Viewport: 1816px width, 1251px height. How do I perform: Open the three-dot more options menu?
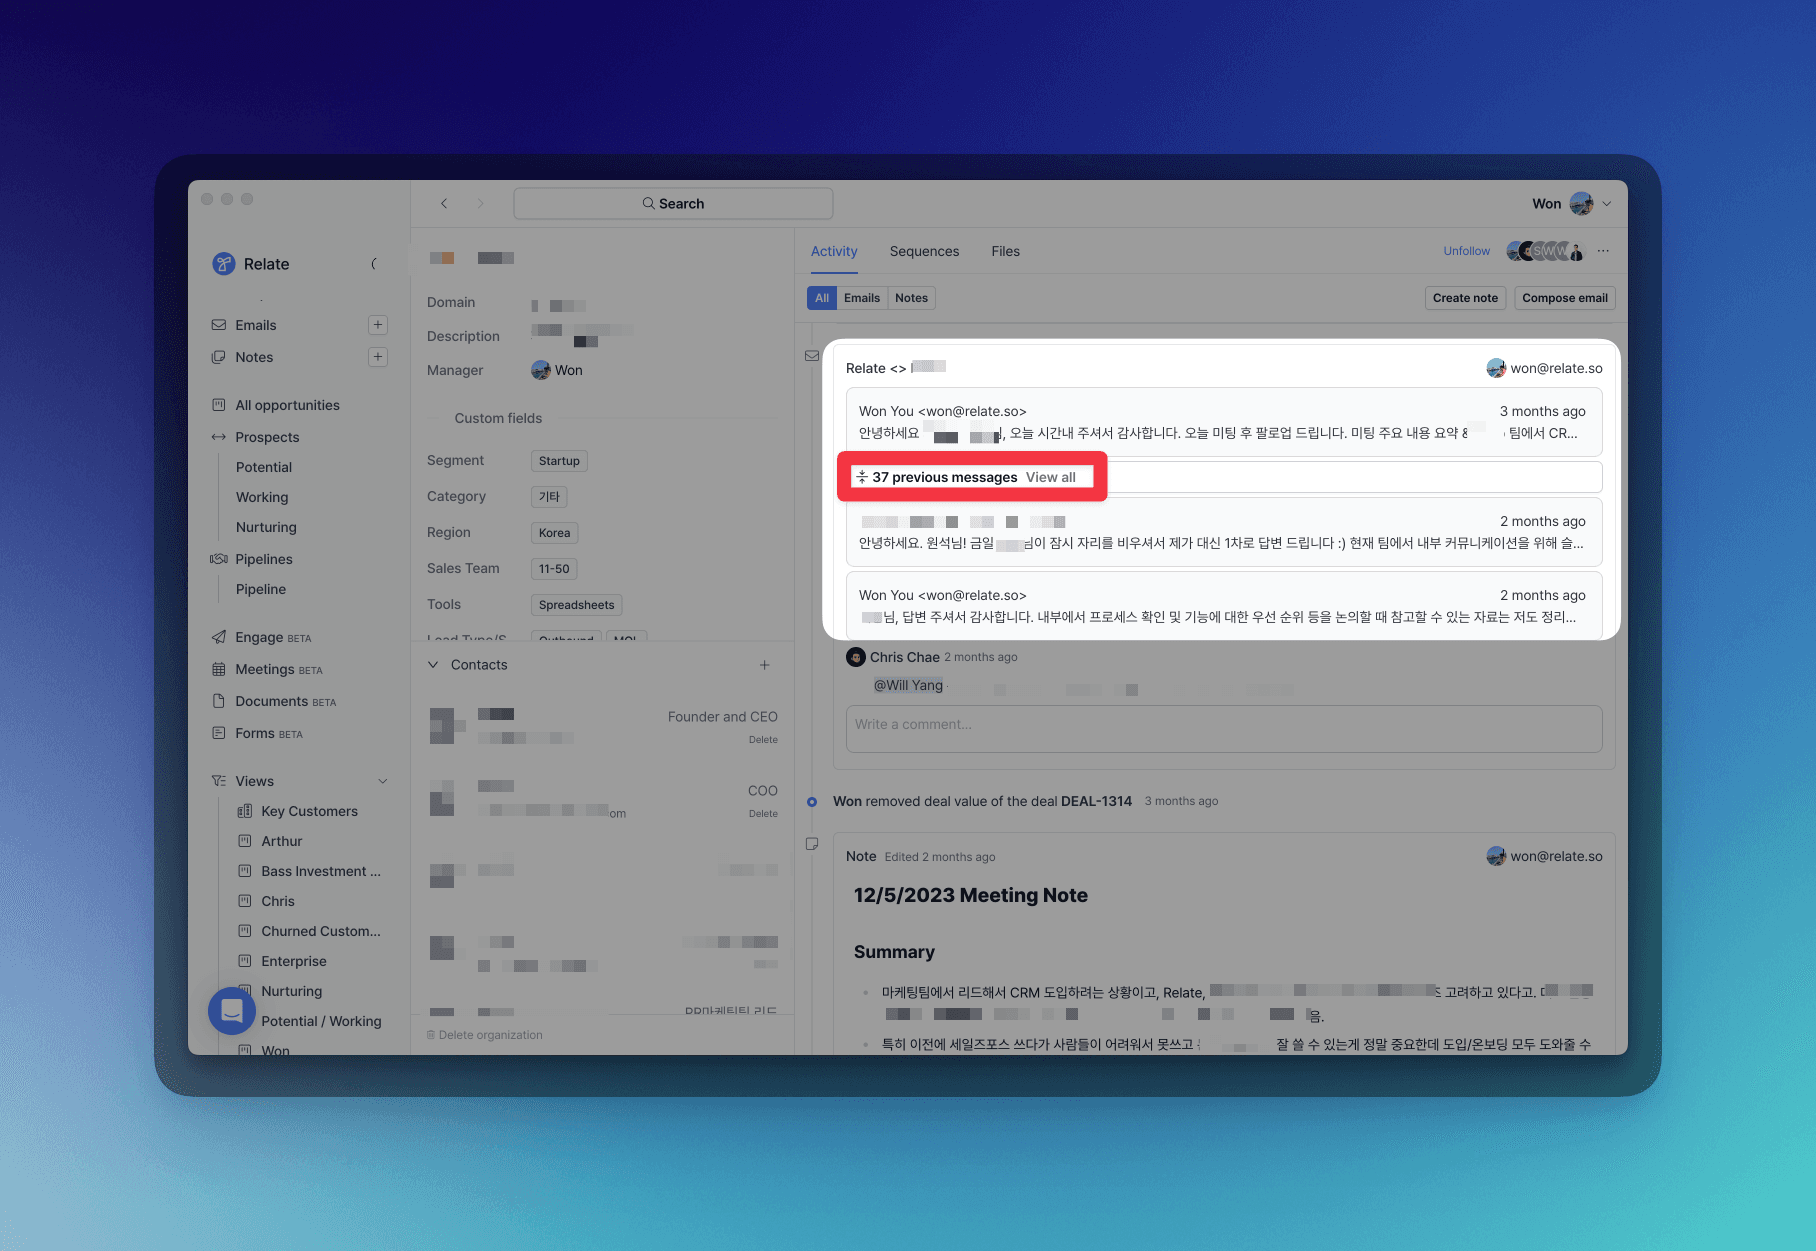(1603, 251)
